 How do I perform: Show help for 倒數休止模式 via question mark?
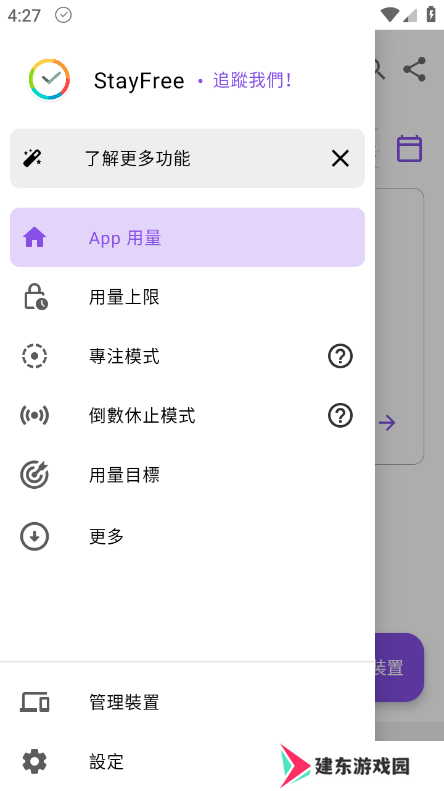point(340,416)
